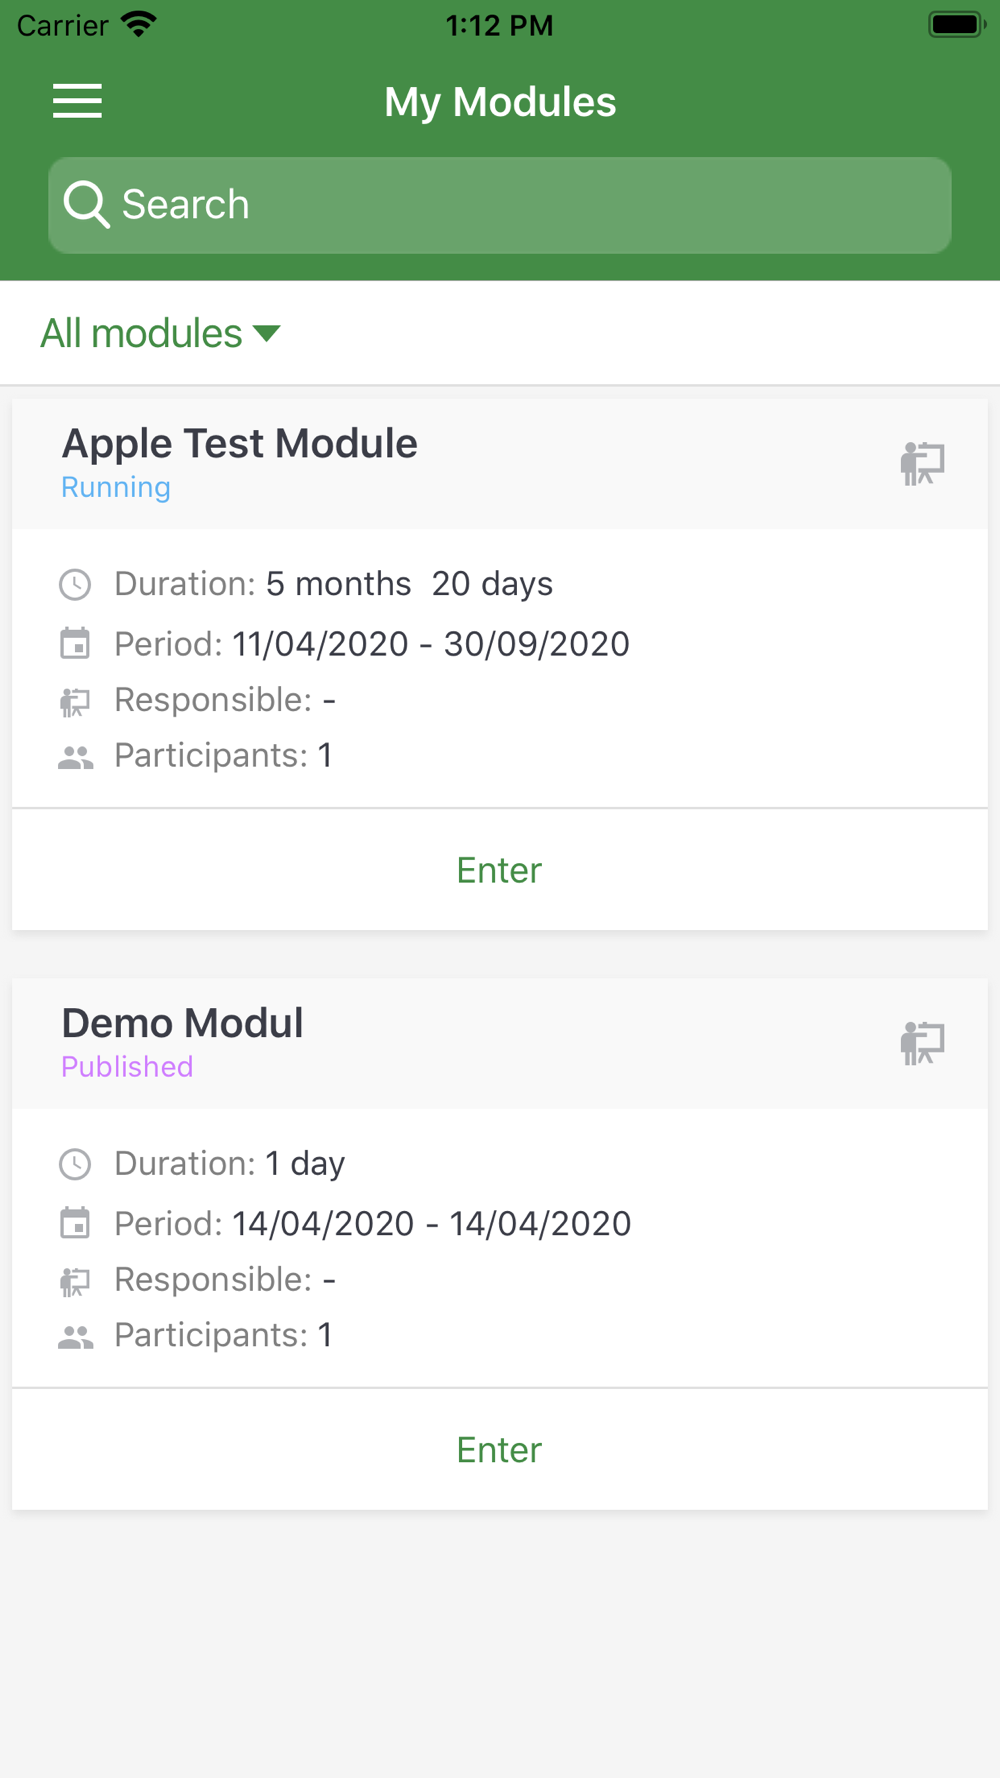Click the Published status label
The width and height of the screenshot is (1000, 1778).
click(x=127, y=1067)
